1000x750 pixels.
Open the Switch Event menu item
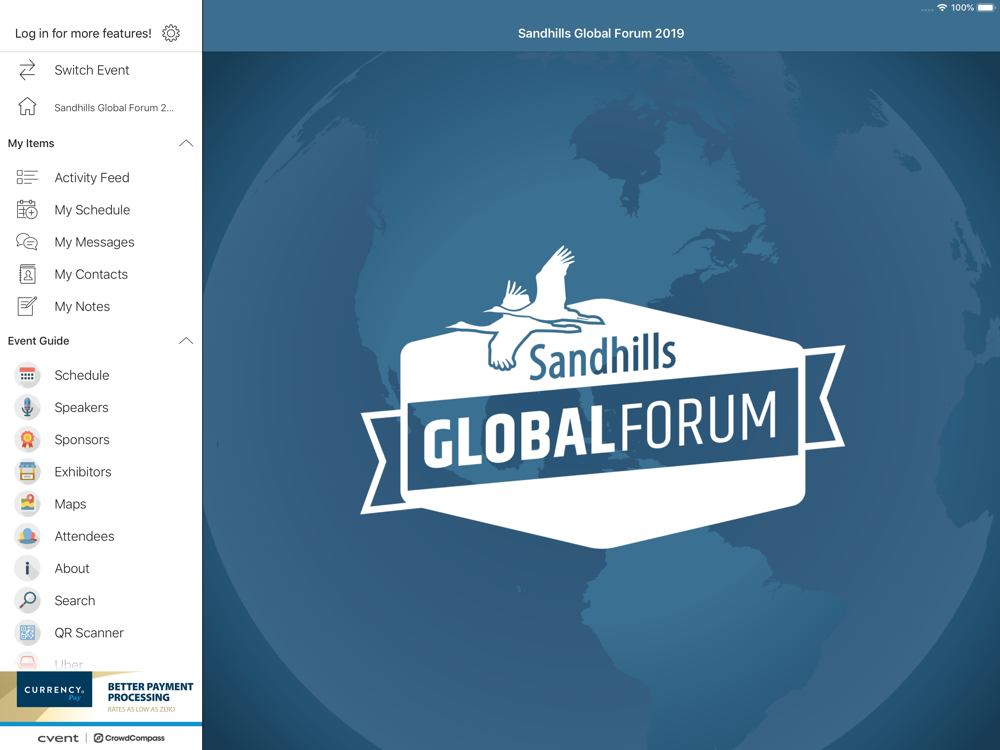pyautogui.click(x=101, y=70)
